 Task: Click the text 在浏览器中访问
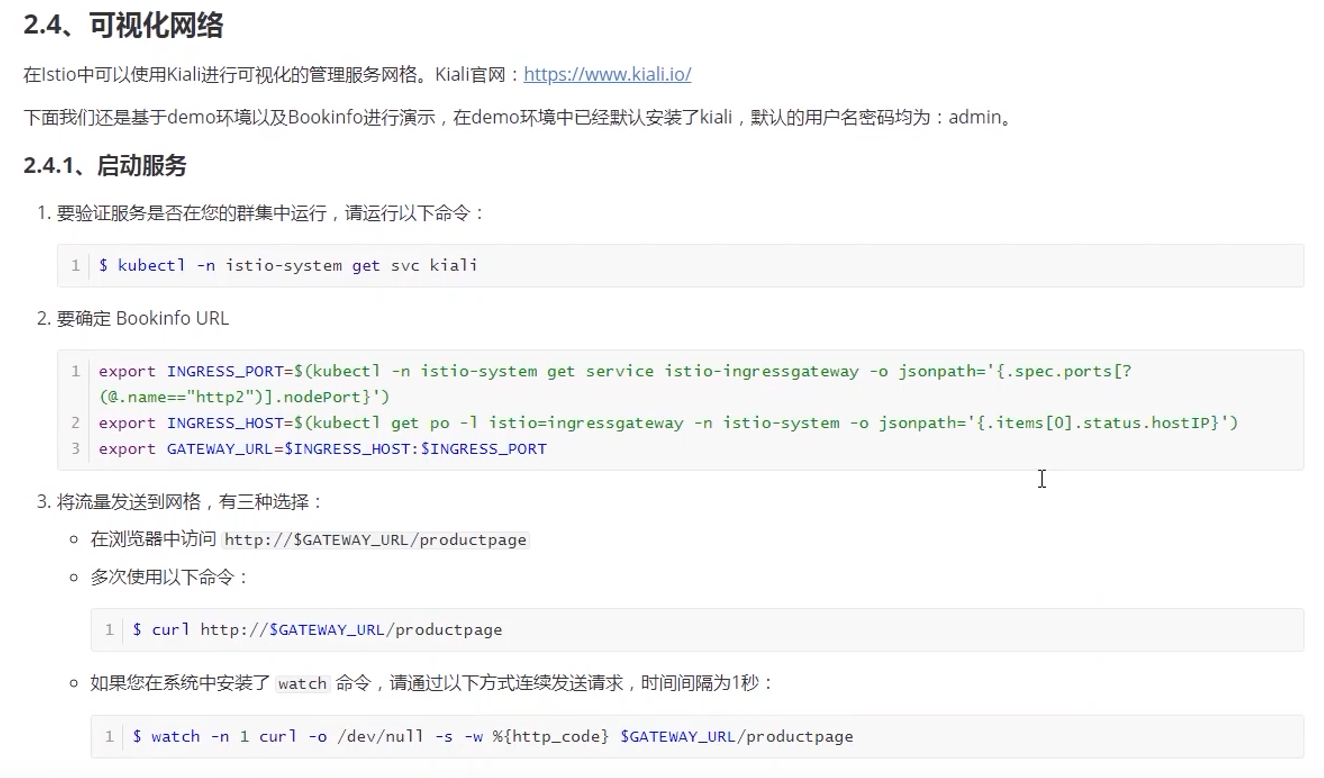[x=153, y=539]
